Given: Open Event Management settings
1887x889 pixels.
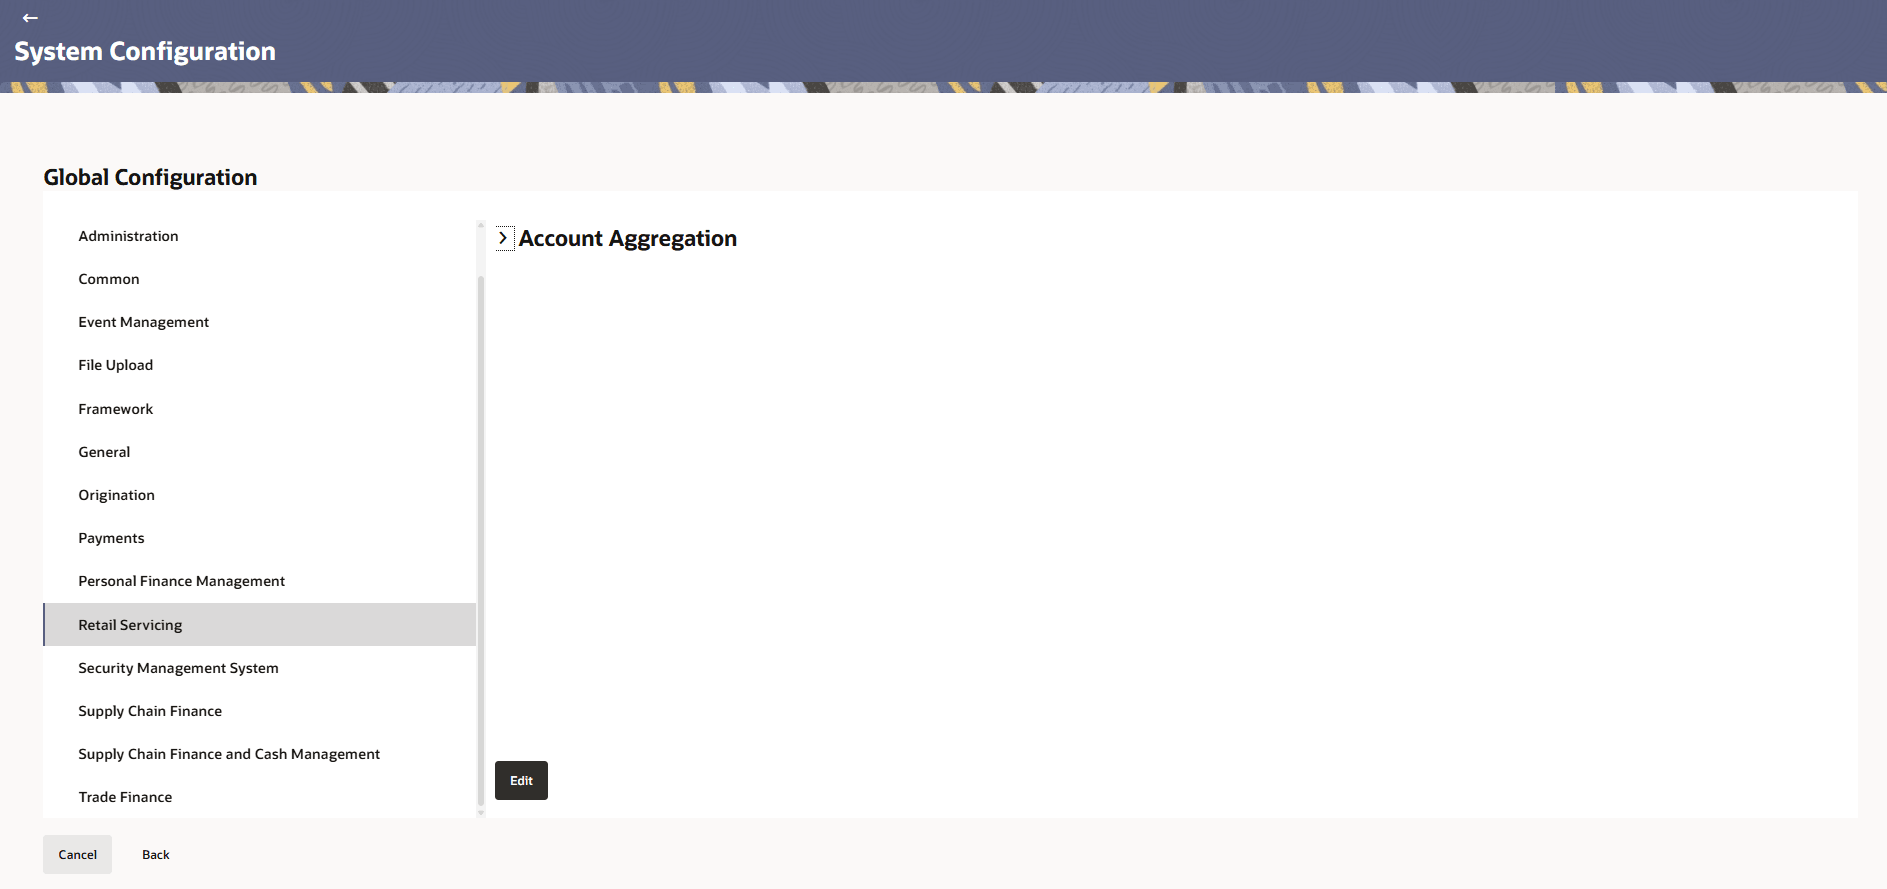Looking at the screenshot, I should pyautogui.click(x=259, y=322).
